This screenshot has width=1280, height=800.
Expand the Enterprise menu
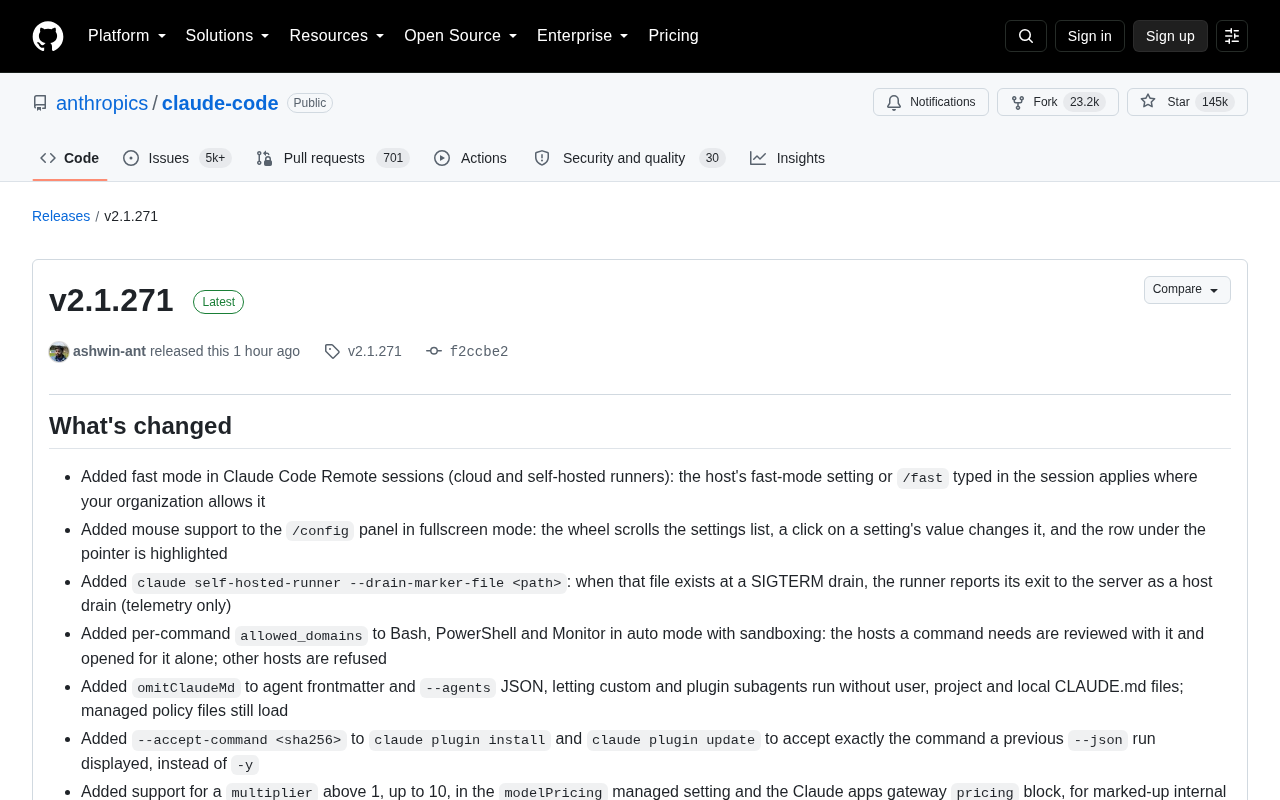583,36
